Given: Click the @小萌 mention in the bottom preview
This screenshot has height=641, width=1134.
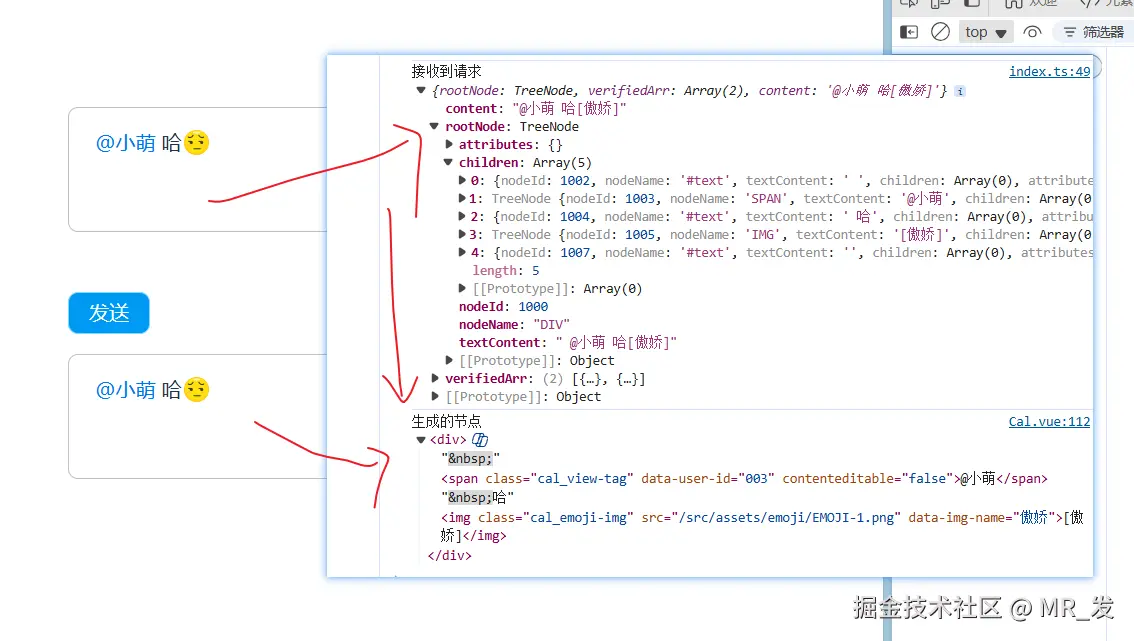Looking at the screenshot, I should 125,390.
